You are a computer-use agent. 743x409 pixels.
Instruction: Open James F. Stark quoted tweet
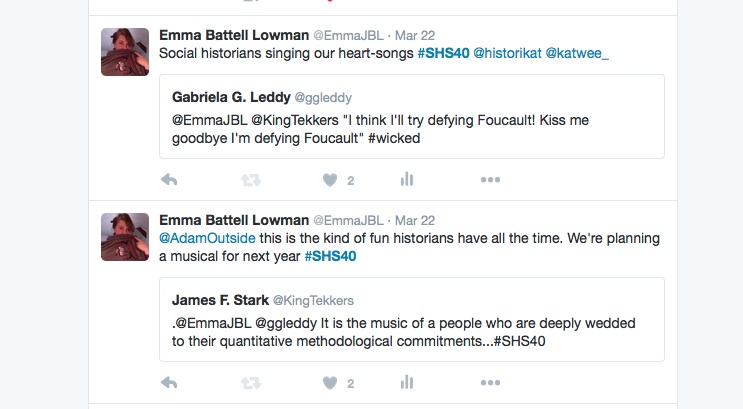coord(412,319)
